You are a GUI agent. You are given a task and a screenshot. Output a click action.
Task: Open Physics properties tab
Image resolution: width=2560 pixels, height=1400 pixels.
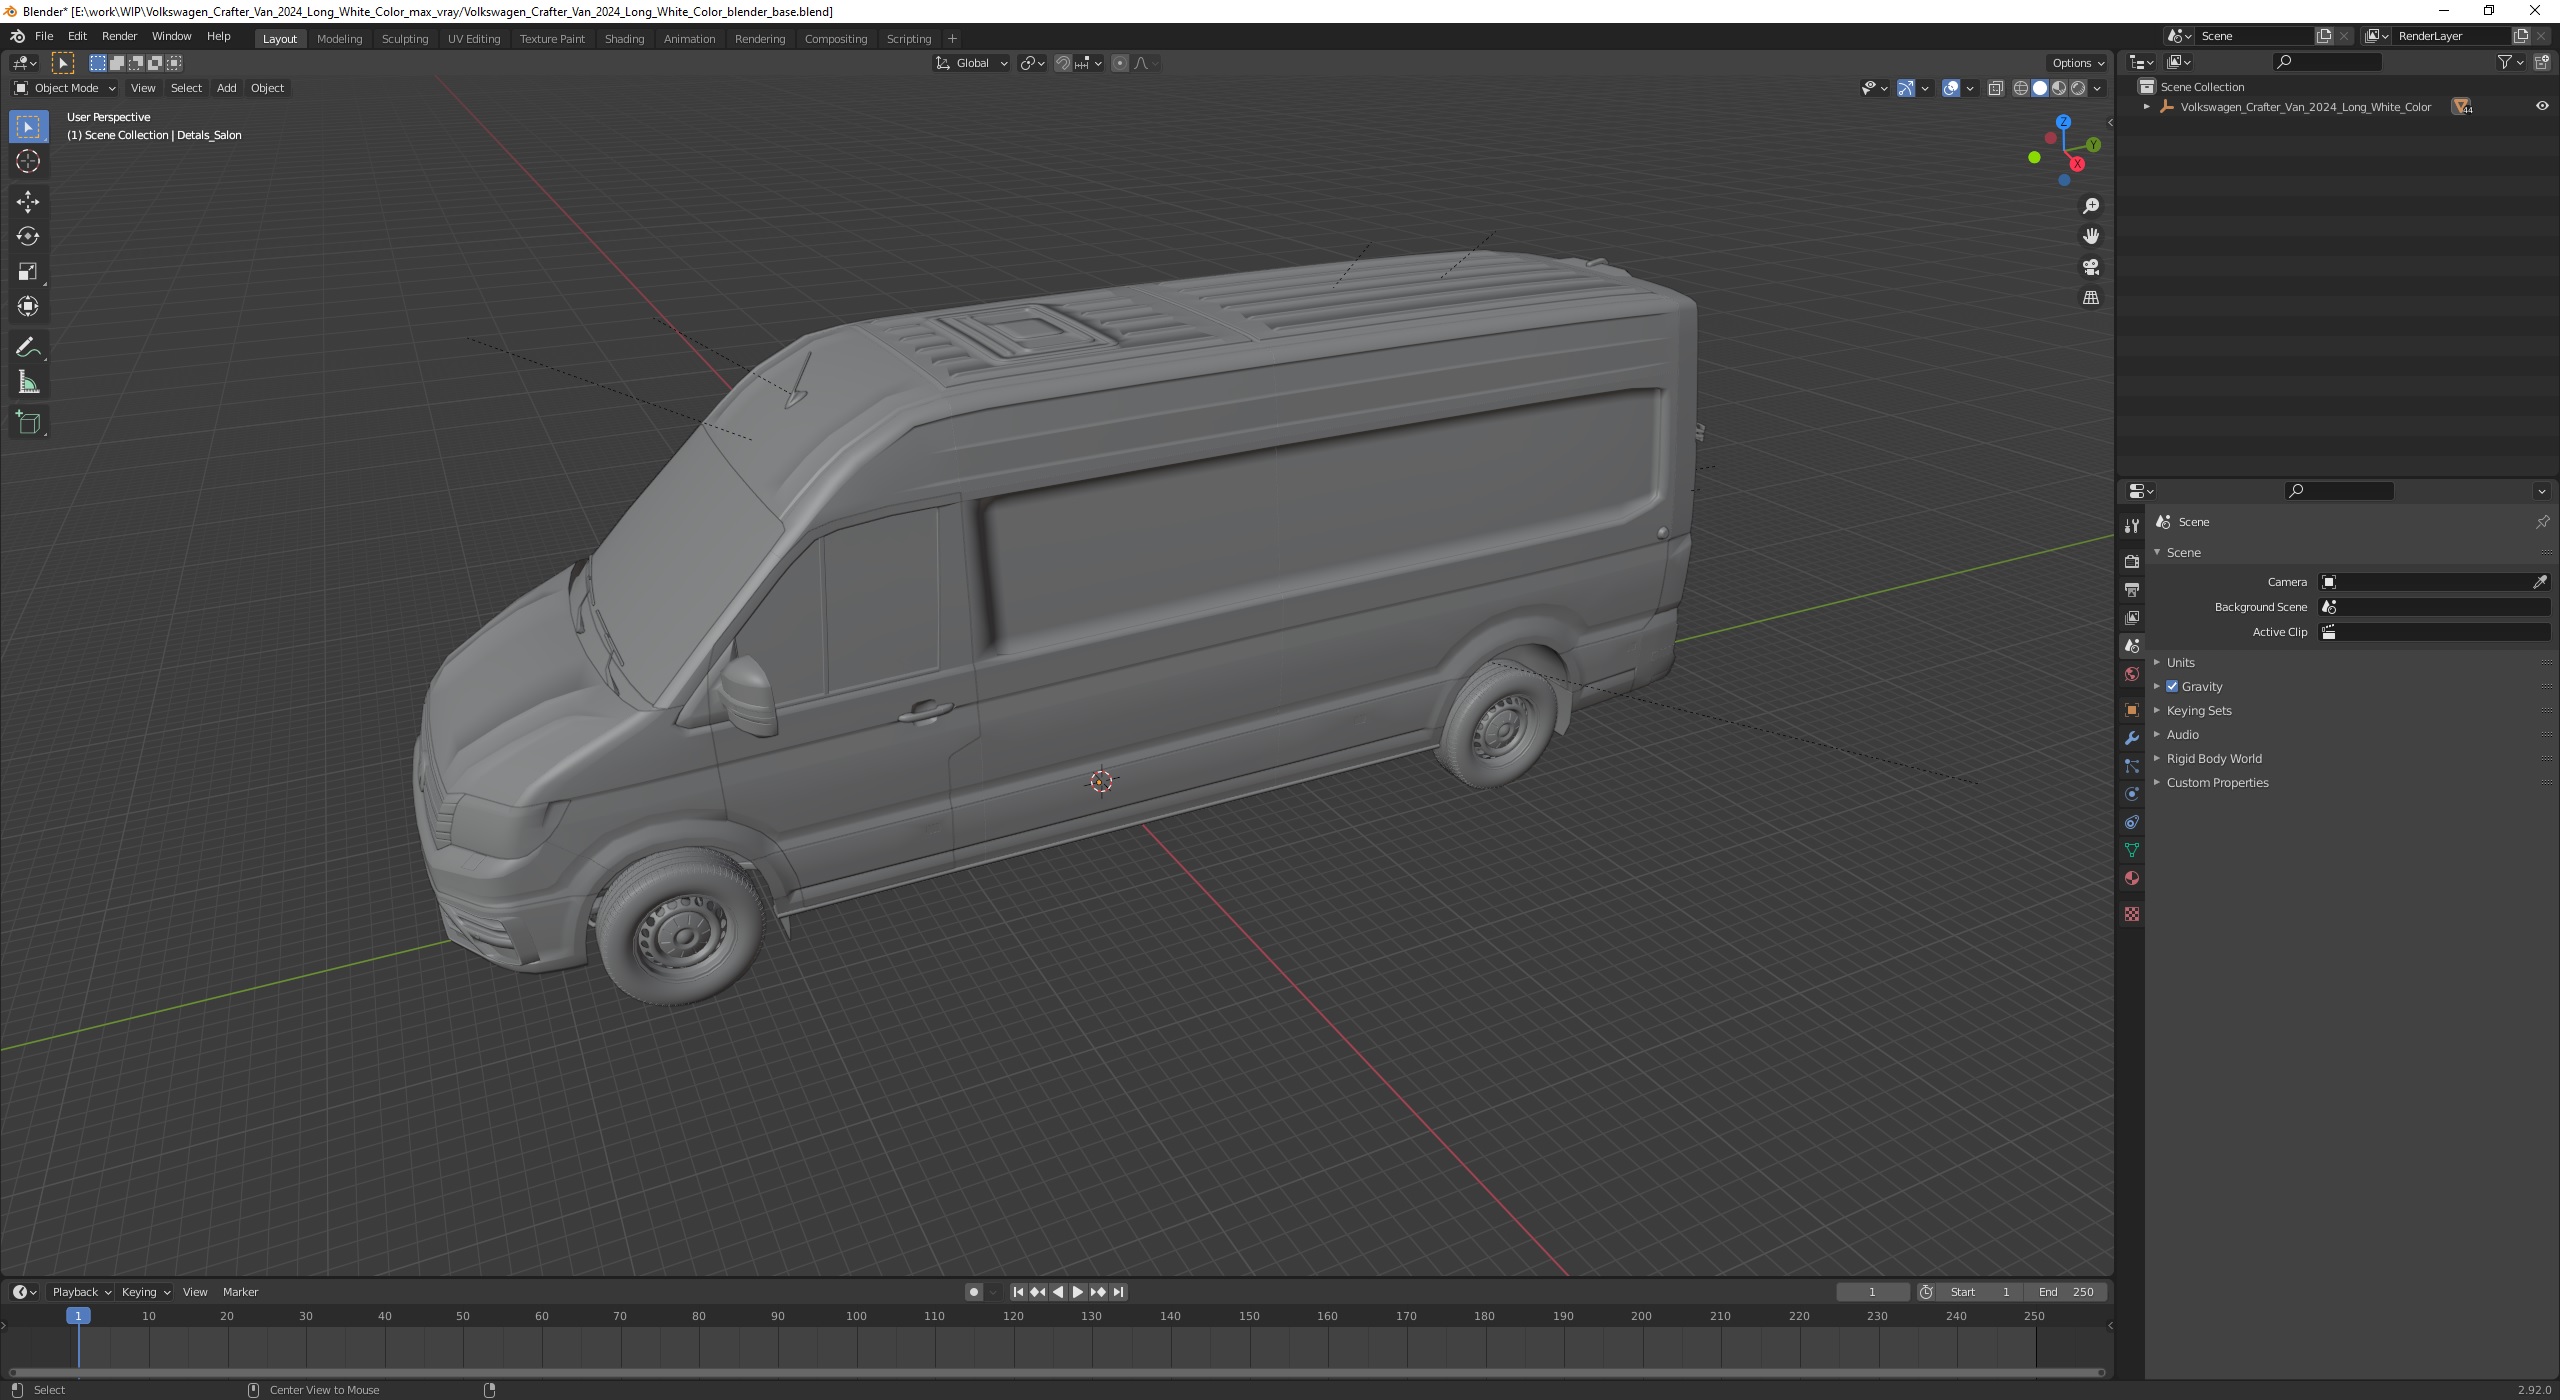click(2131, 794)
